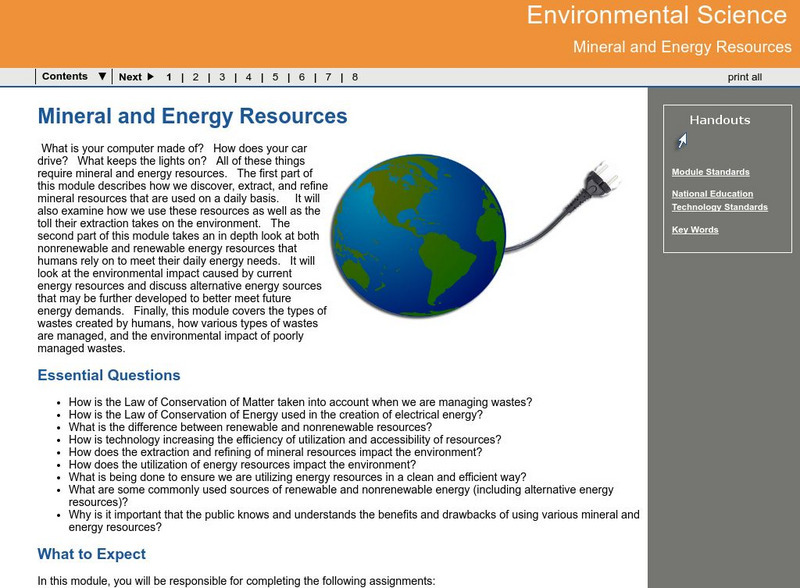Open page 6 of the module
Image resolution: width=800 pixels, height=588 pixels.
click(x=302, y=77)
